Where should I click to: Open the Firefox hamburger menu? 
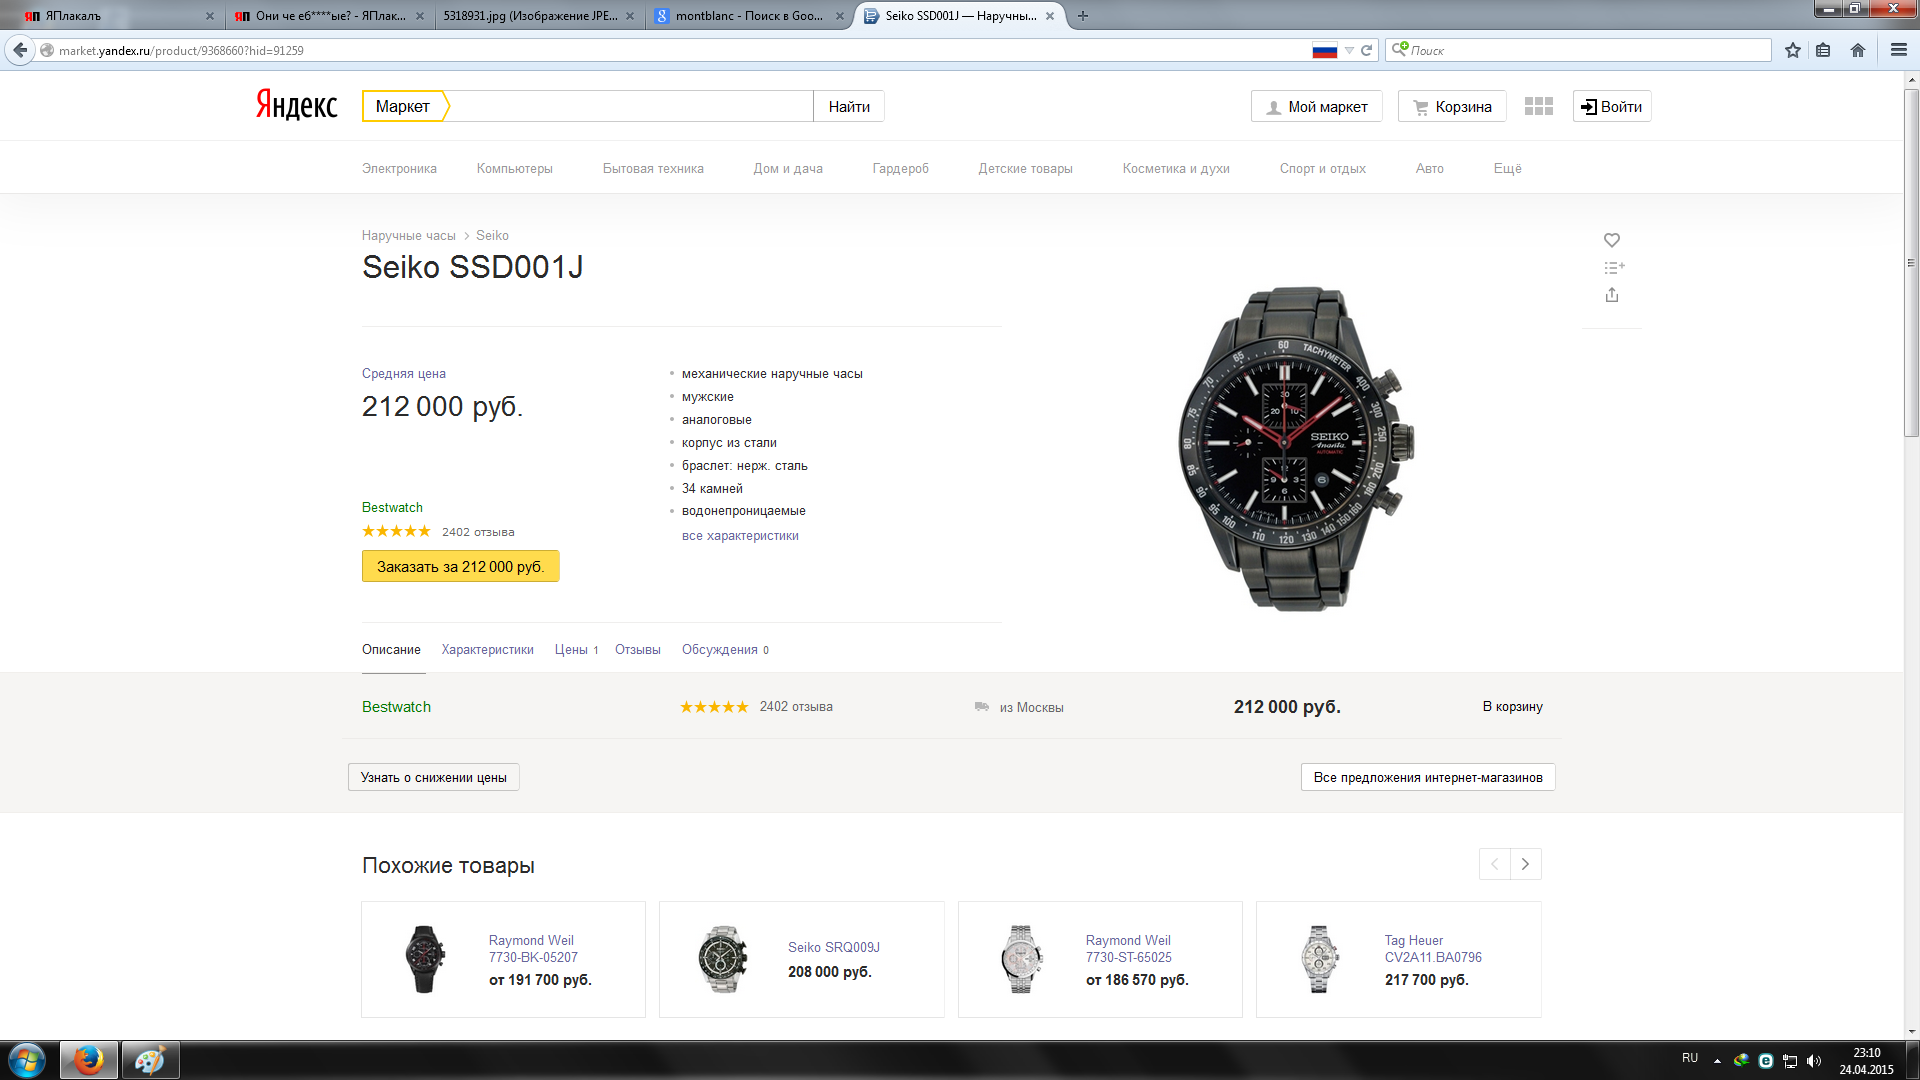[x=1899, y=50]
